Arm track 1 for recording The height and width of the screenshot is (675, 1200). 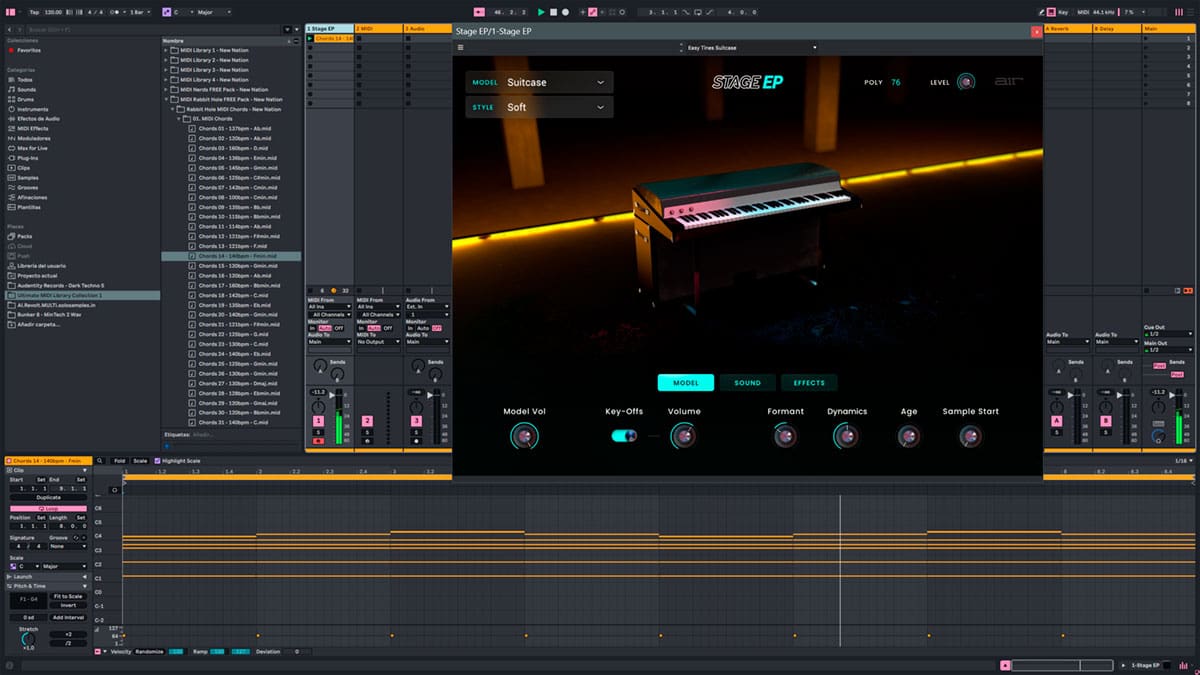318,441
